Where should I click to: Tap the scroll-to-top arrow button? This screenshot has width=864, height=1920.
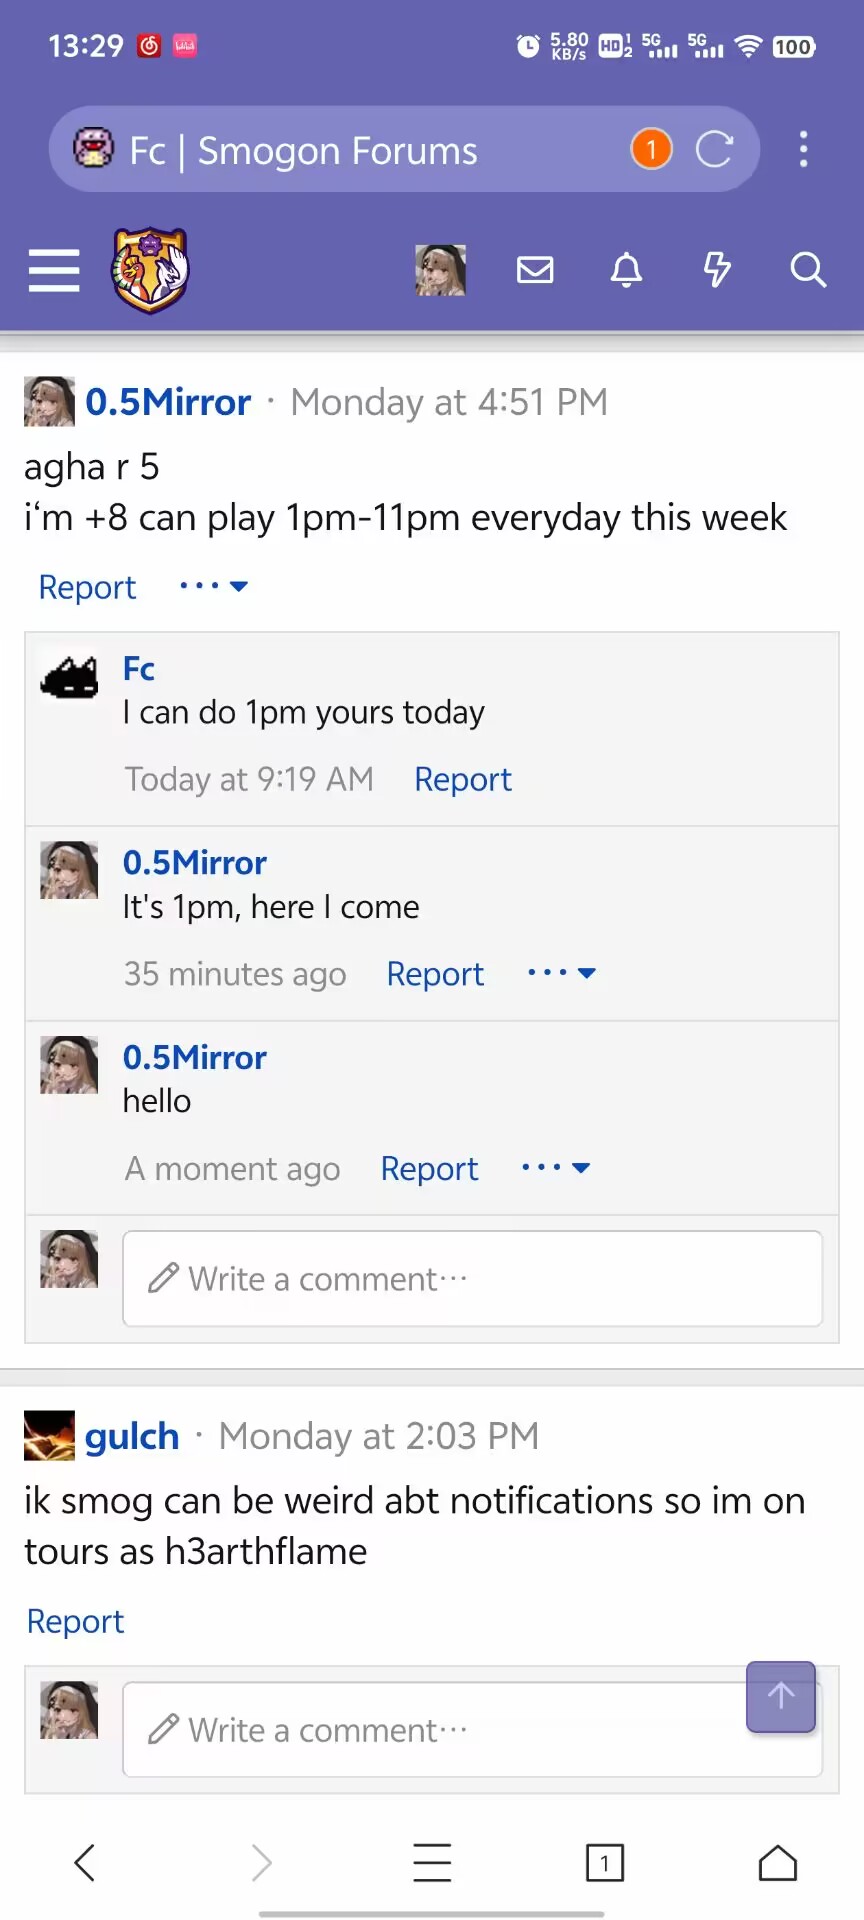pyautogui.click(x=781, y=1697)
